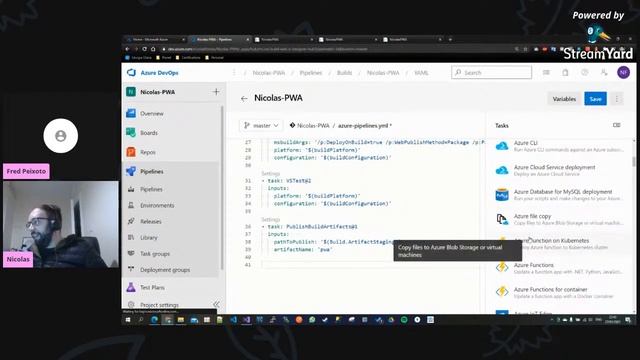
Task: Click the plus icon next to Nicolas-PWA
Action: [216, 92]
